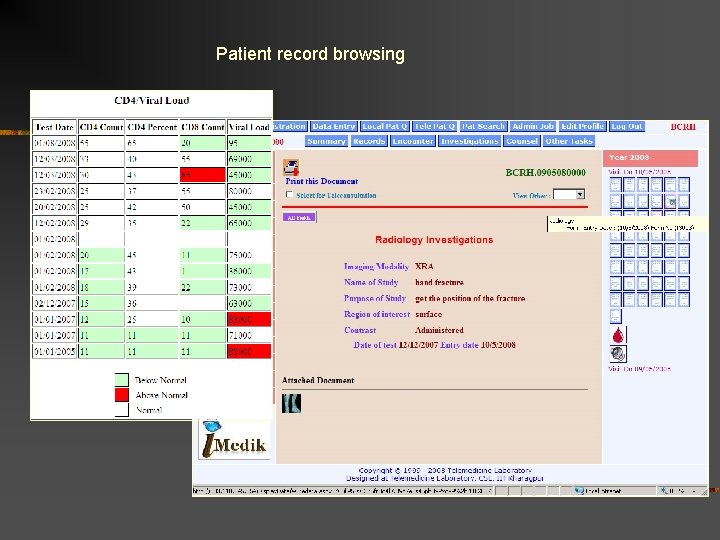Click the Print this Document link
The width and height of the screenshot is (720, 540).
point(321,181)
